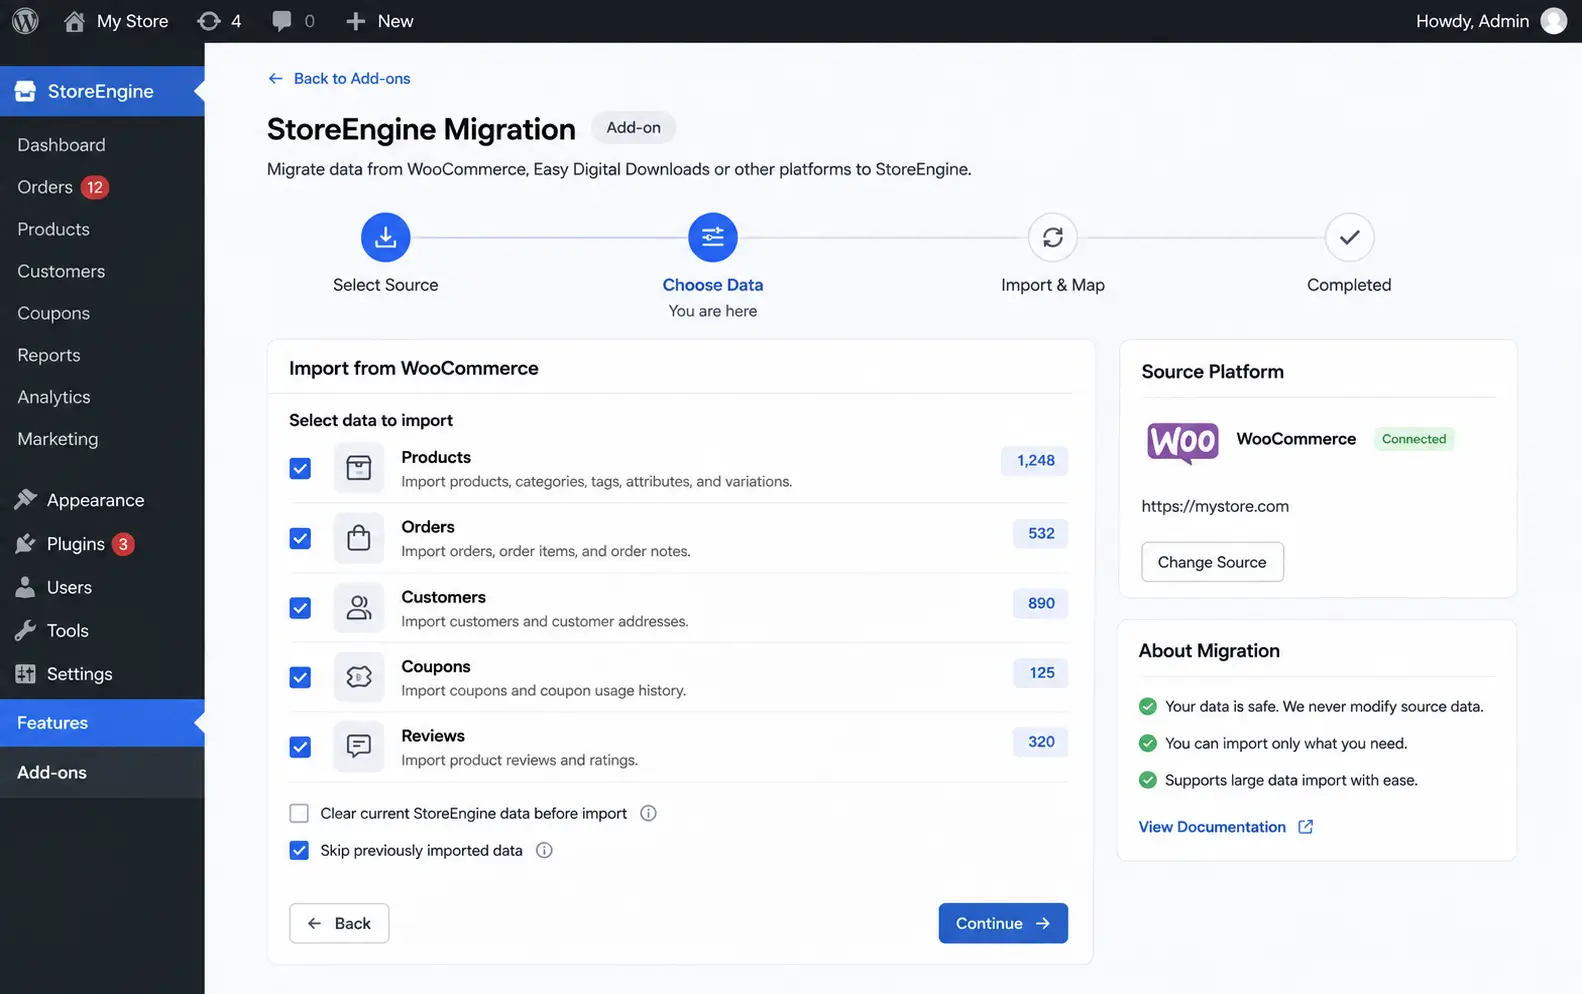Click the Howdy, Admin account link

point(1472,21)
